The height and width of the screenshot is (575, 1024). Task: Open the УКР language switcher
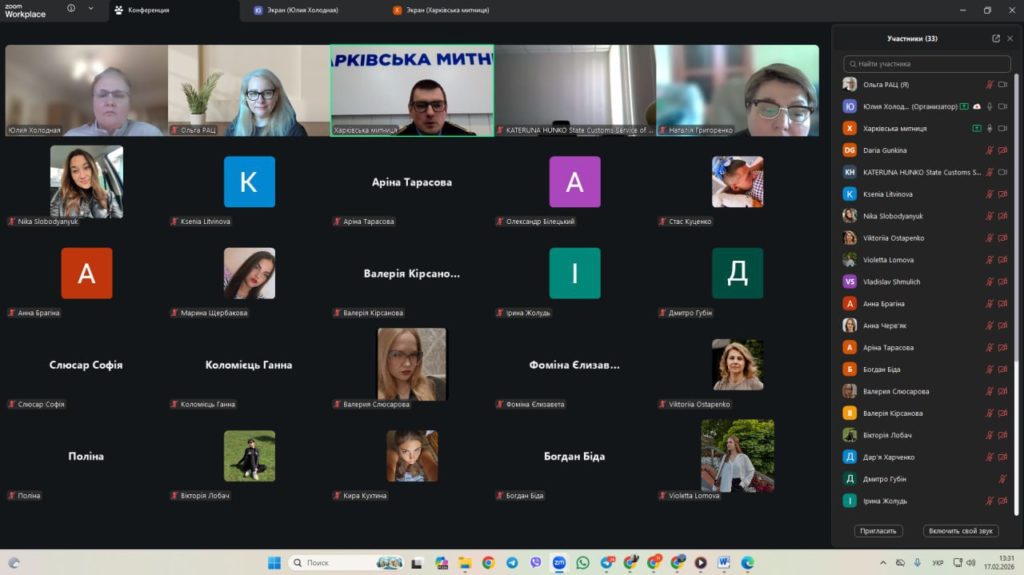[x=937, y=563]
